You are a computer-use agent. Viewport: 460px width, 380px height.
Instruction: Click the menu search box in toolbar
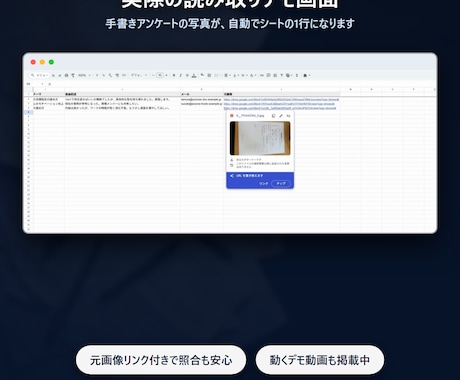(39, 75)
